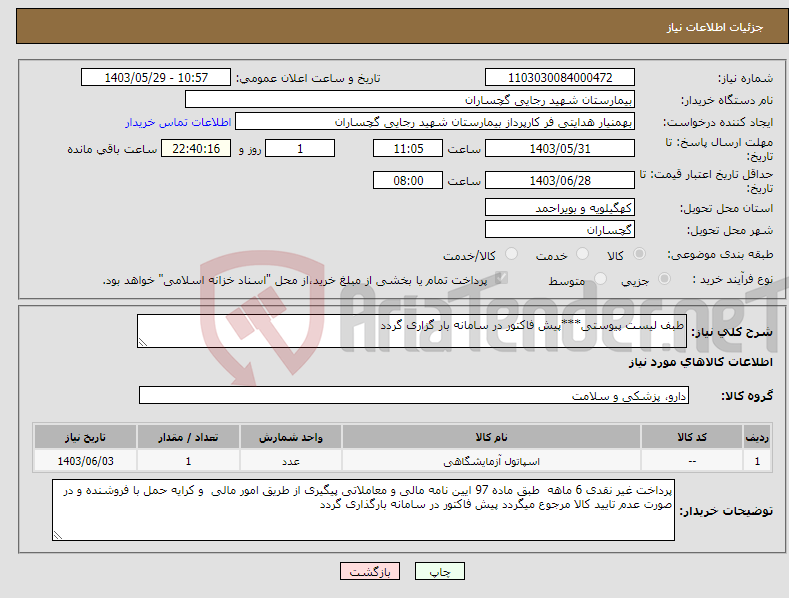
Task: Click the province field کهگیلویه و بویراحمد
Action: point(560,207)
